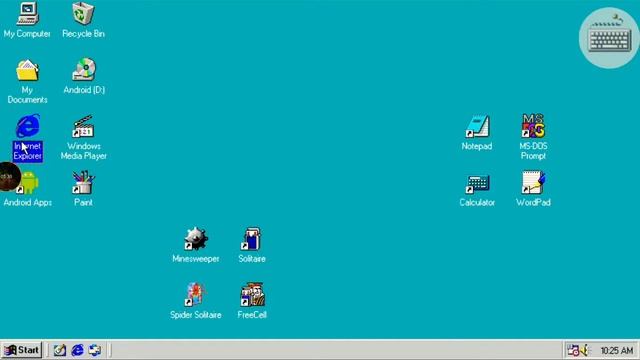Image resolution: width=640 pixels, height=360 pixels.
Task: Click the third Quick Launch icon
Action: (x=95, y=350)
